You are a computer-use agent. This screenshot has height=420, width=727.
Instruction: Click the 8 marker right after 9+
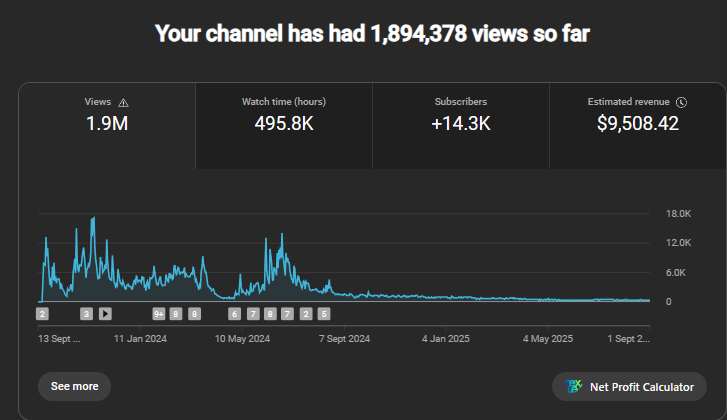click(176, 313)
